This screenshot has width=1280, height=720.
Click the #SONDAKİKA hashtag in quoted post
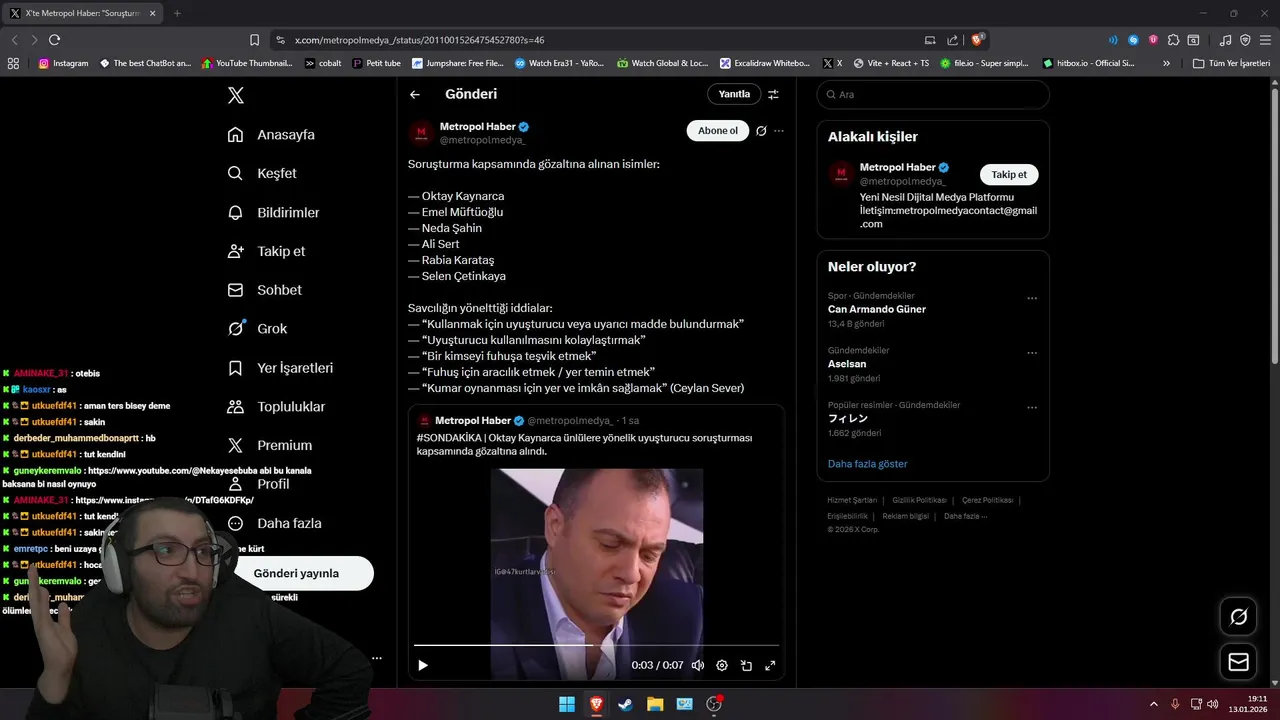tap(449, 438)
